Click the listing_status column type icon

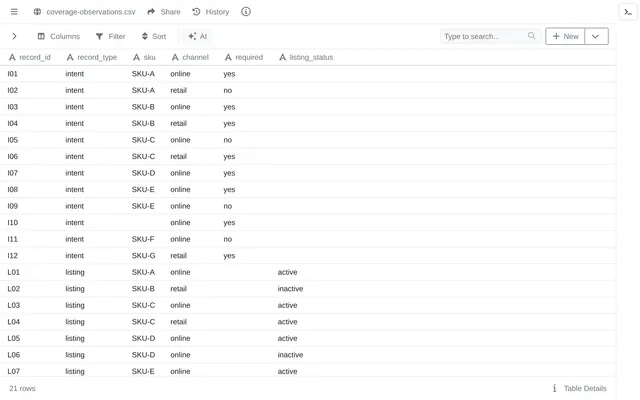pos(282,57)
